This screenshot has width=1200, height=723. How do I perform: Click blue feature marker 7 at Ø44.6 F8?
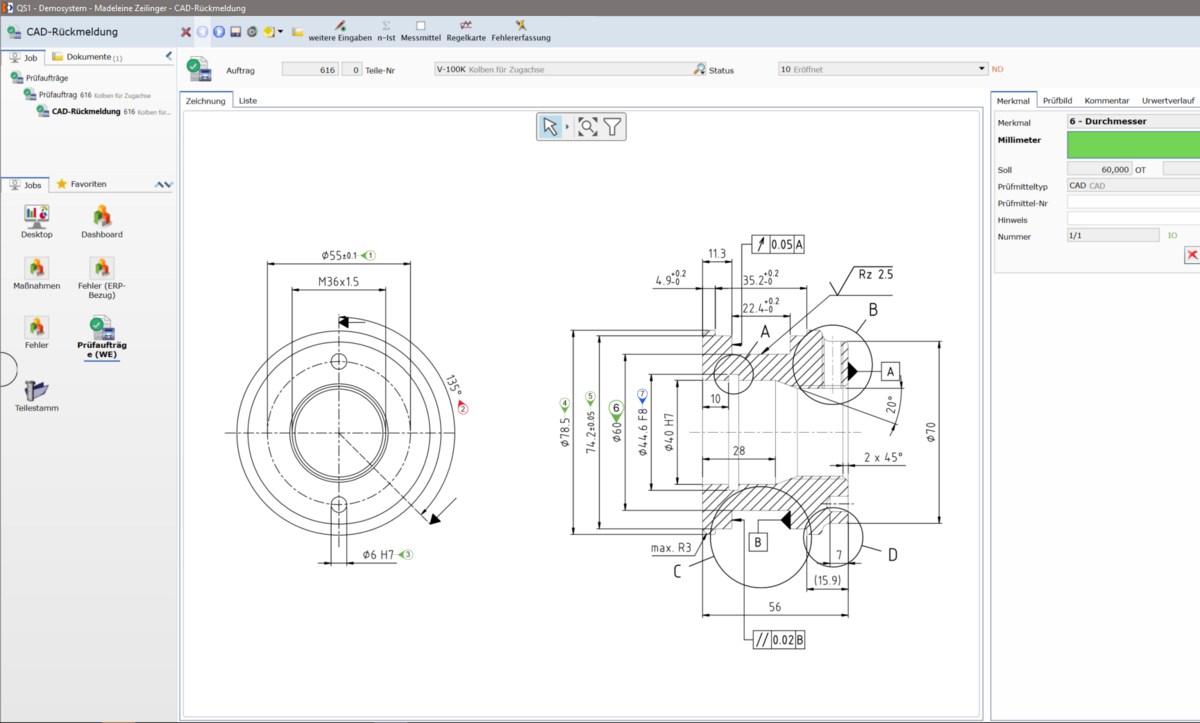[642, 397]
